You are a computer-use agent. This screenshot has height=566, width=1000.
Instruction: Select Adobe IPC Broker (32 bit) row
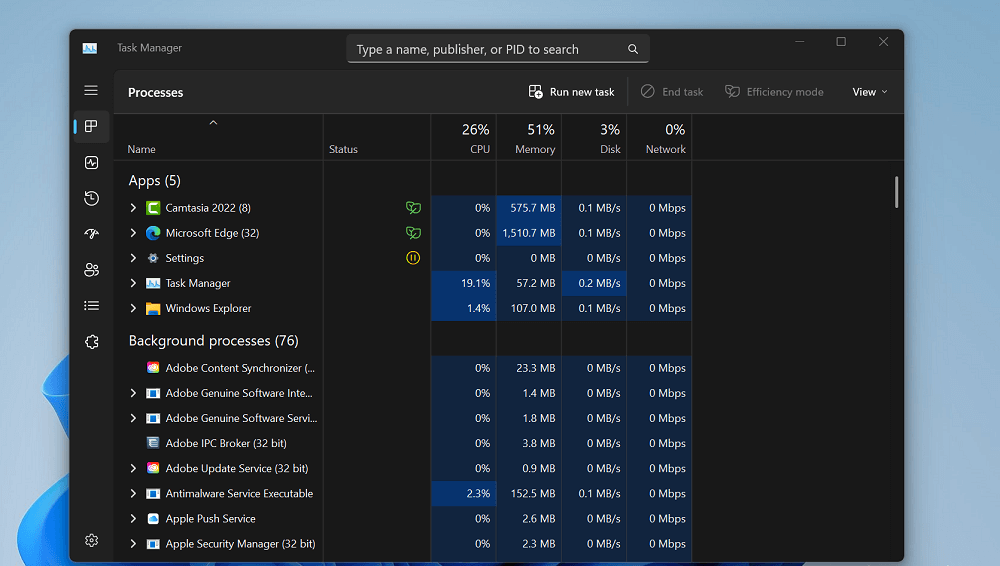[x=403, y=443]
